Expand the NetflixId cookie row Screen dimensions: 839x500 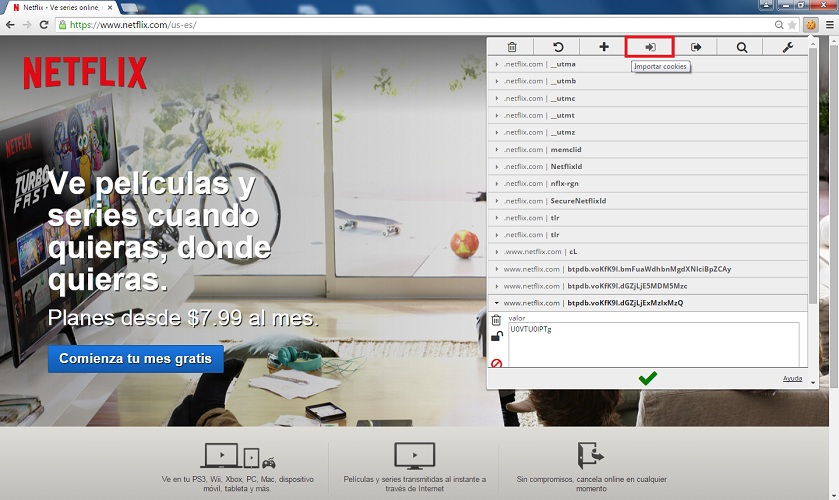647,166
